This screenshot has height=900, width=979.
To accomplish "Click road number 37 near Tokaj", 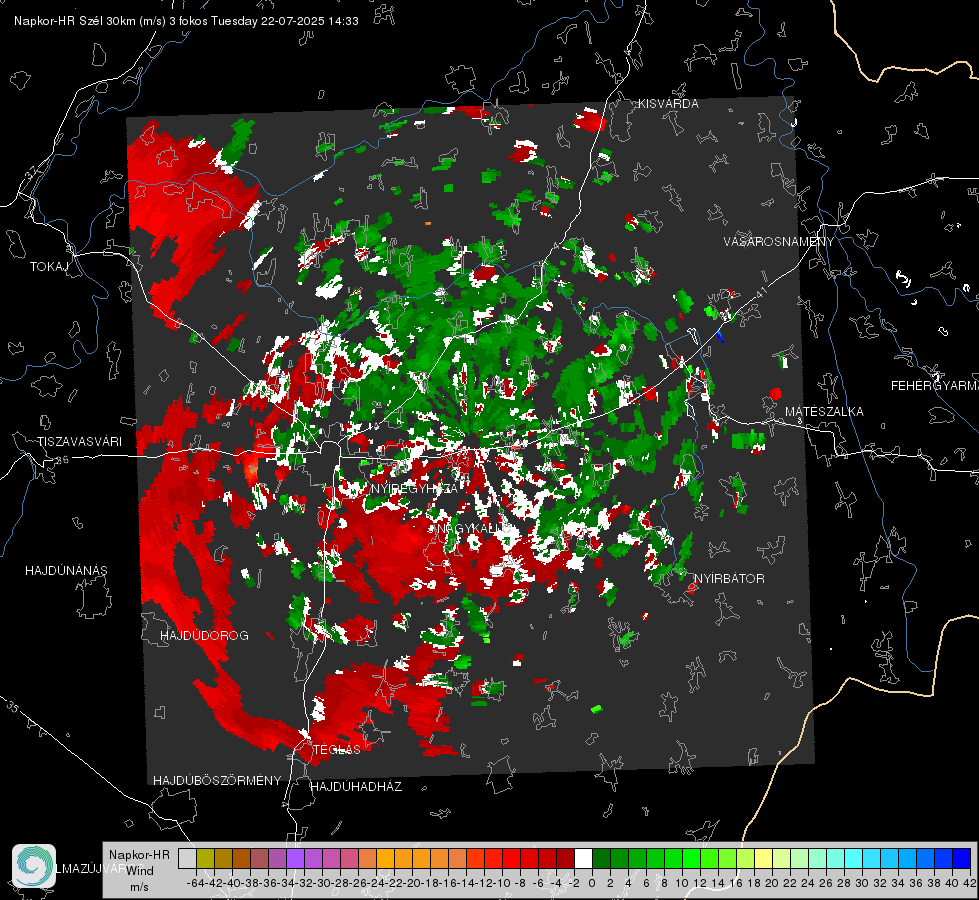I will pyautogui.click(x=31, y=171).
